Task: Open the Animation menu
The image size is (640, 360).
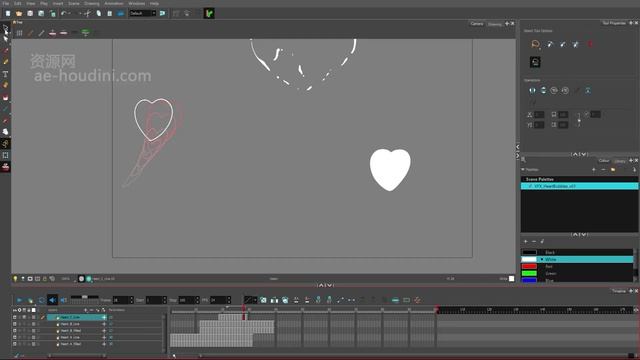Action: (x=114, y=3)
